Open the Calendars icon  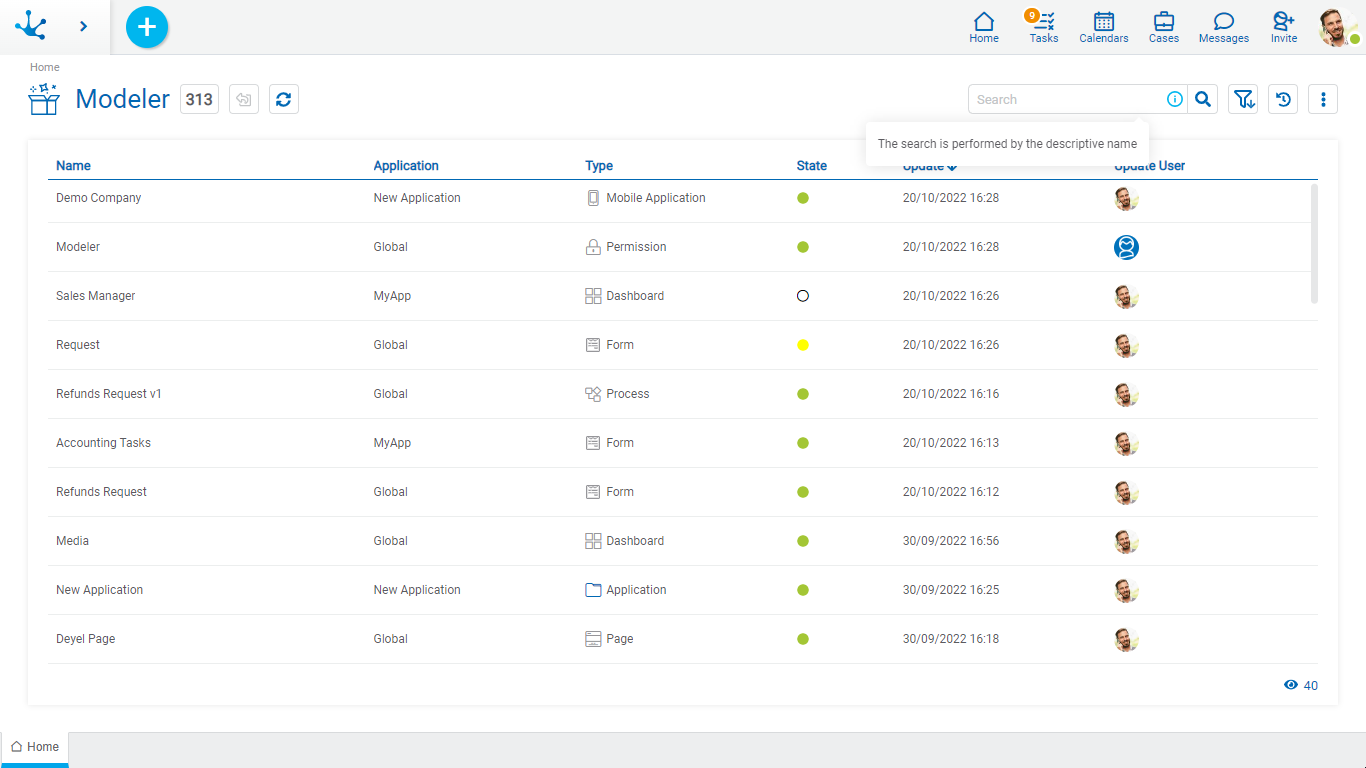click(x=1104, y=27)
